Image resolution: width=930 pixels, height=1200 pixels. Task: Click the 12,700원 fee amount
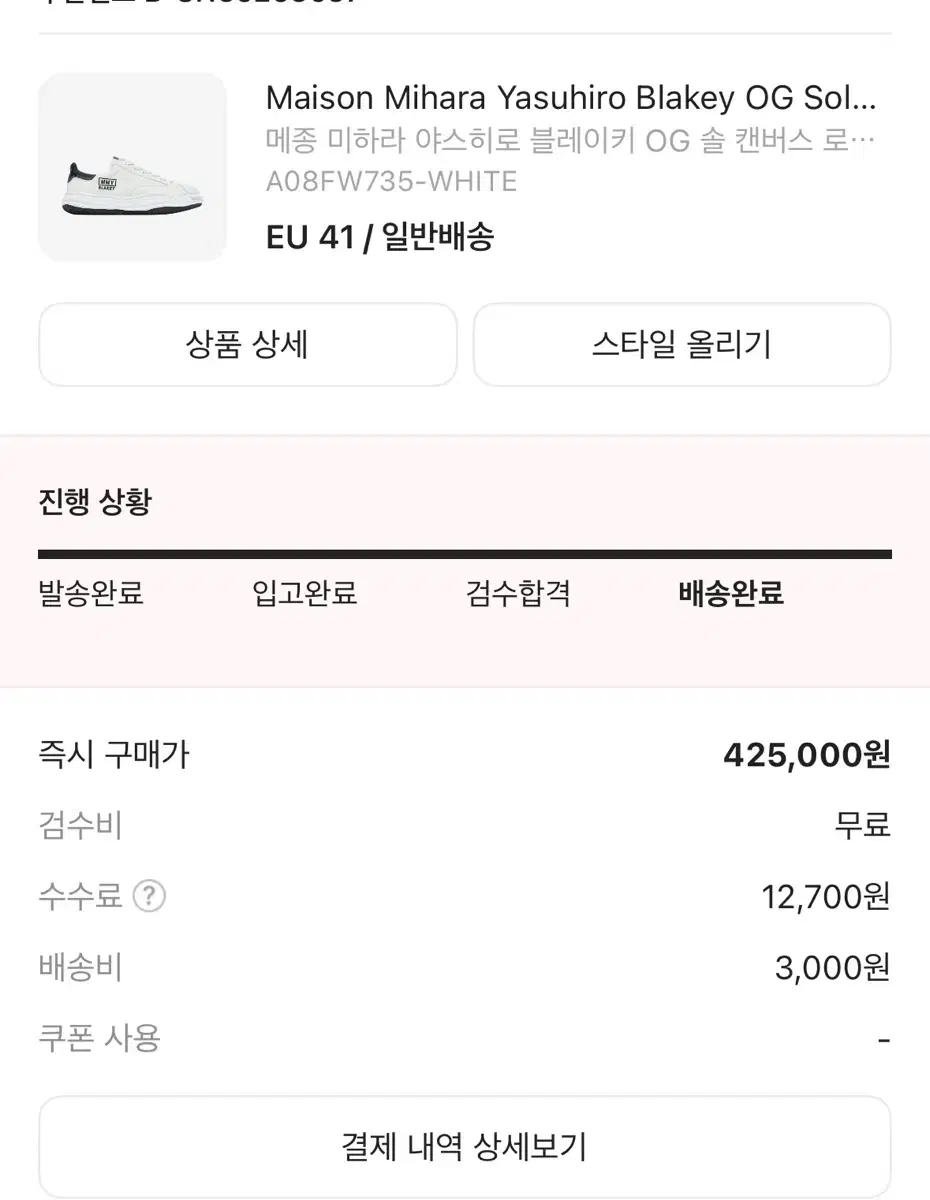coord(825,897)
